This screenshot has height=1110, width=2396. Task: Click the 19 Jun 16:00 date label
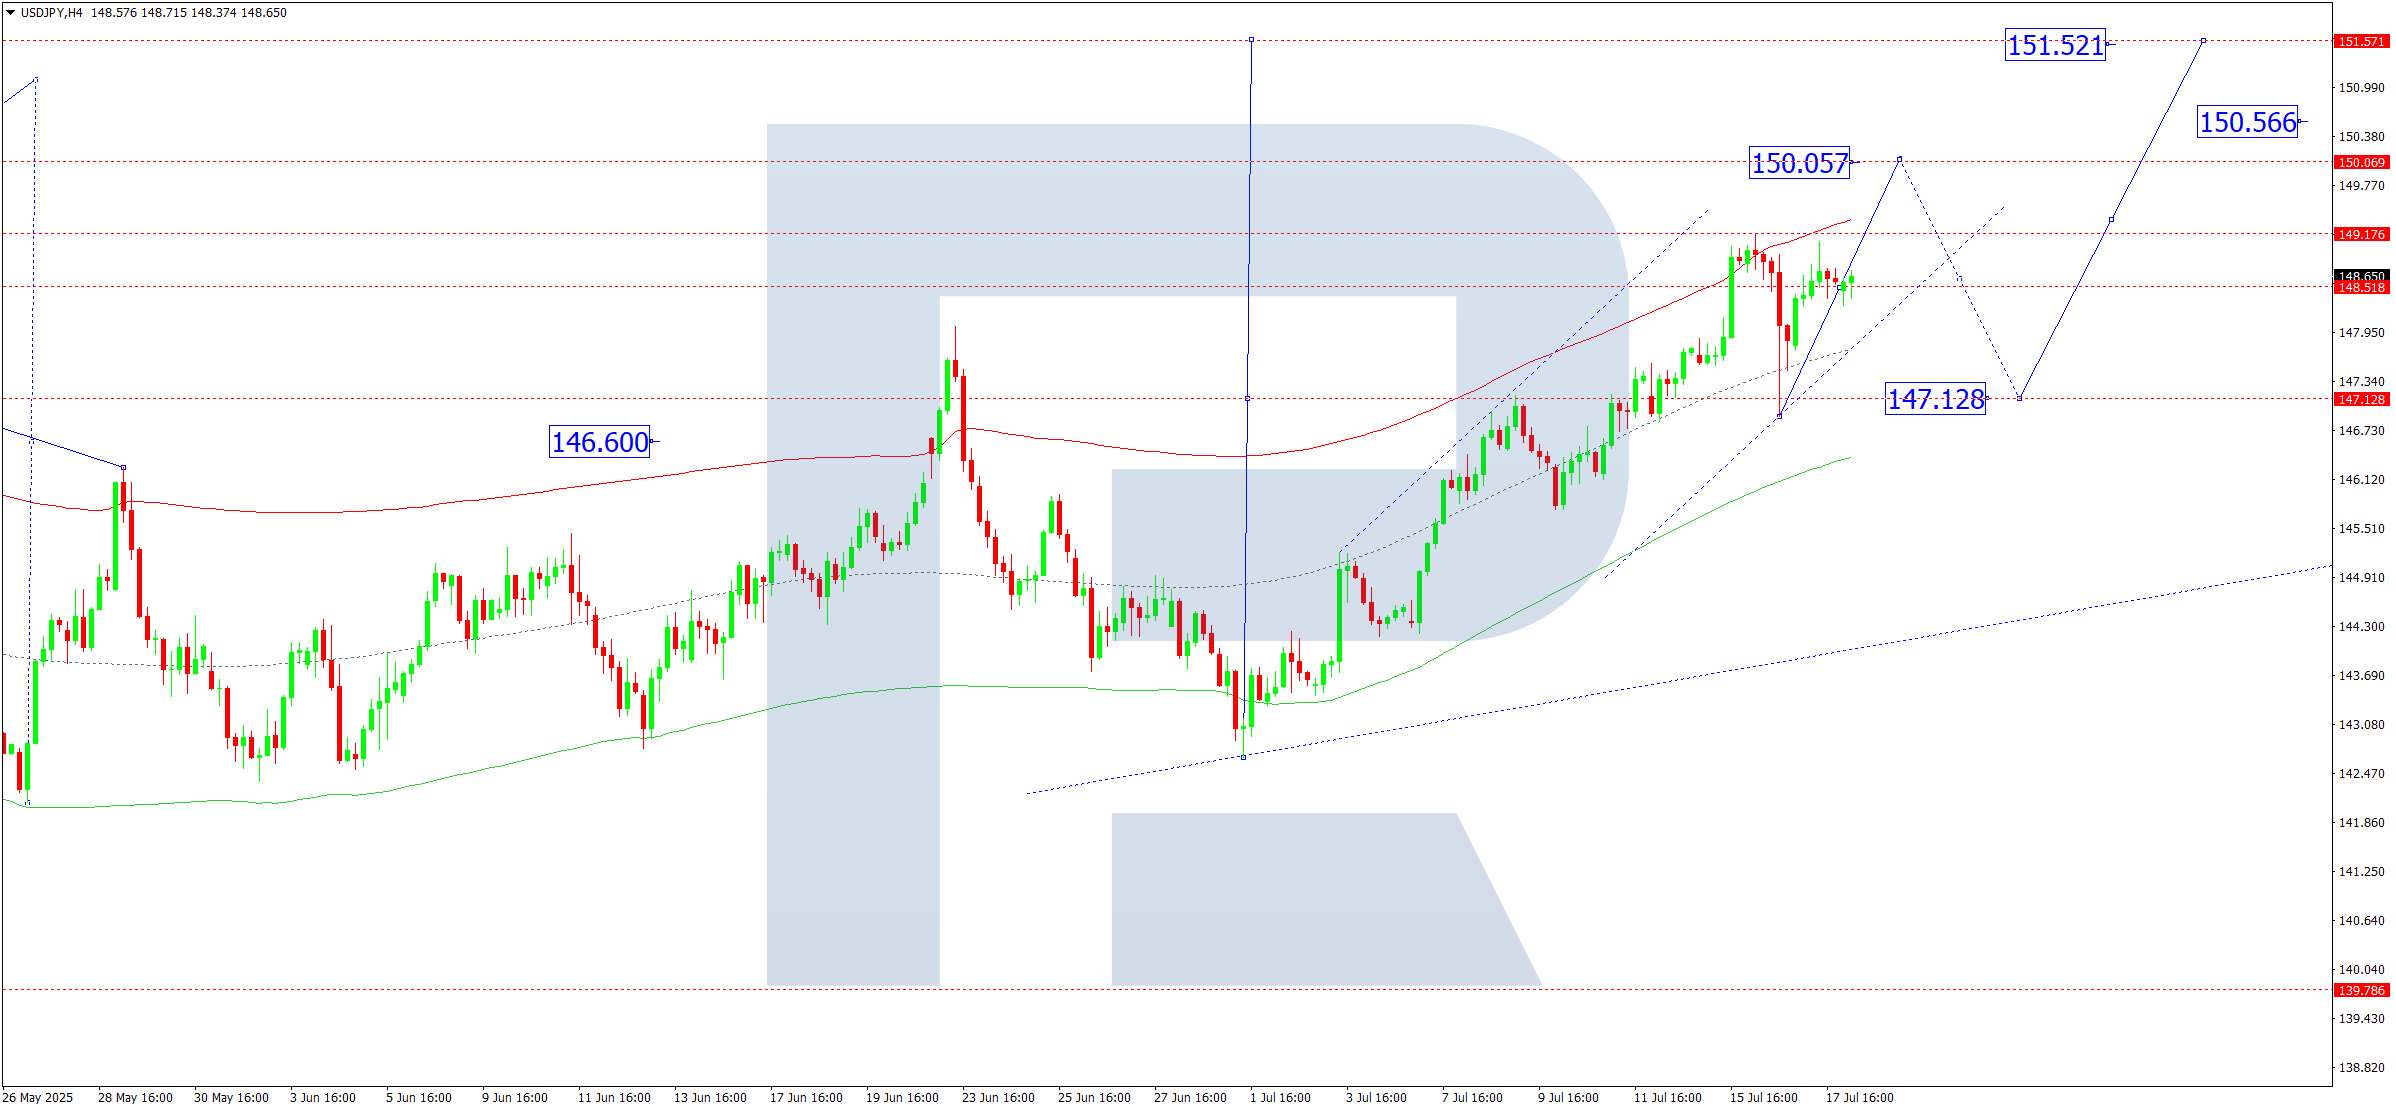[x=902, y=1097]
